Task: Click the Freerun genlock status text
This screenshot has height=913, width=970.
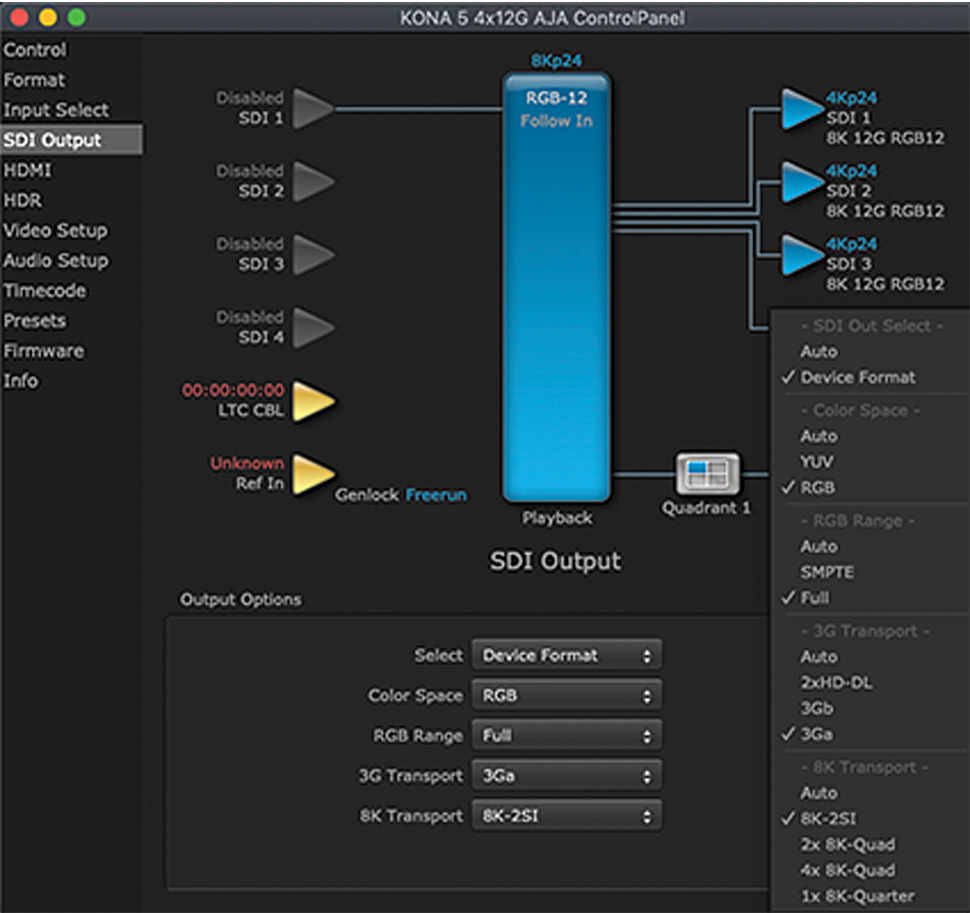Action: tap(436, 495)
